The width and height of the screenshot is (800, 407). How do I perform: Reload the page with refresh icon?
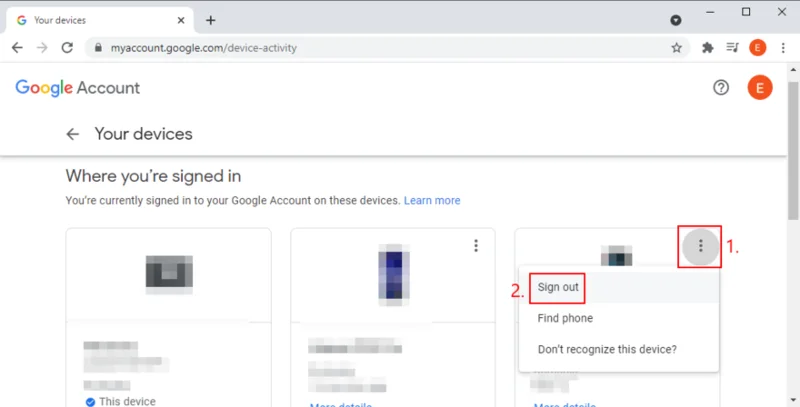point(67,48)
